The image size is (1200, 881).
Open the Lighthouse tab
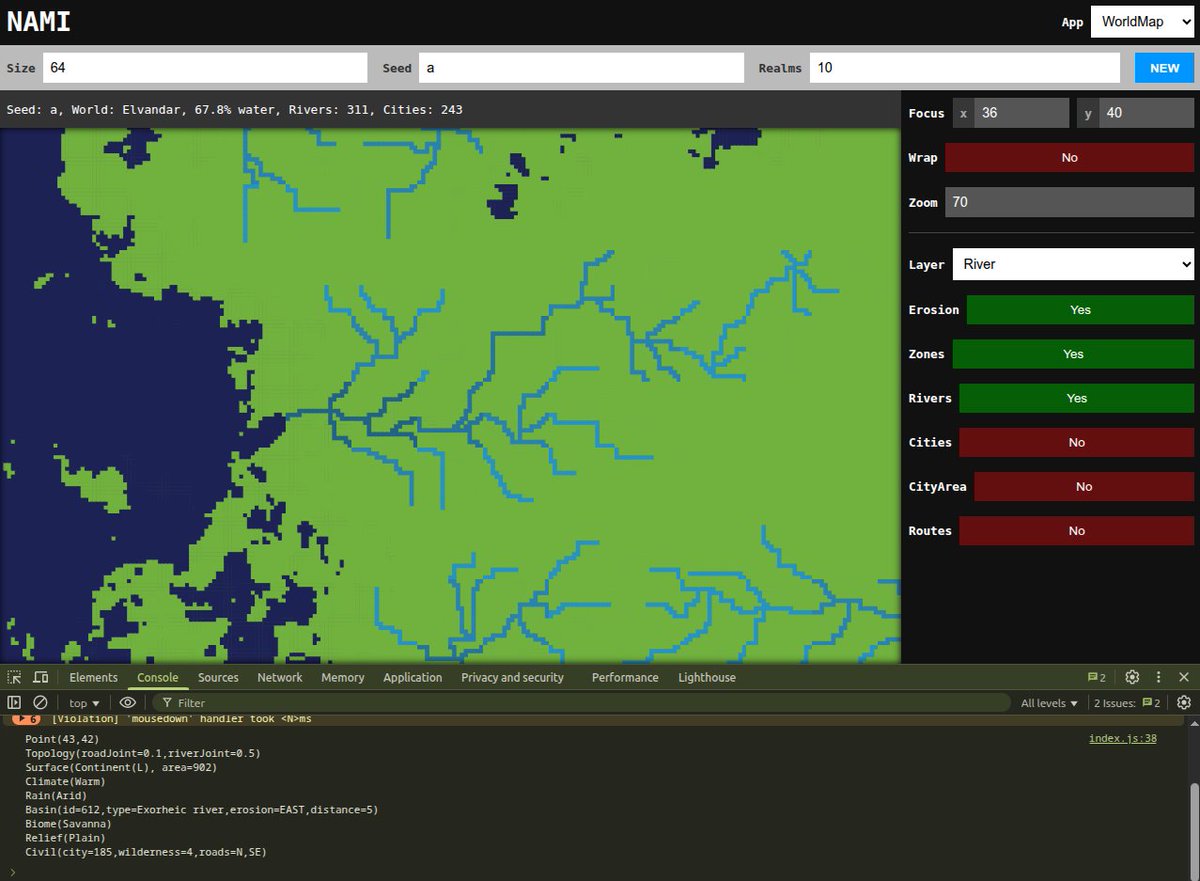pos(707,677)
